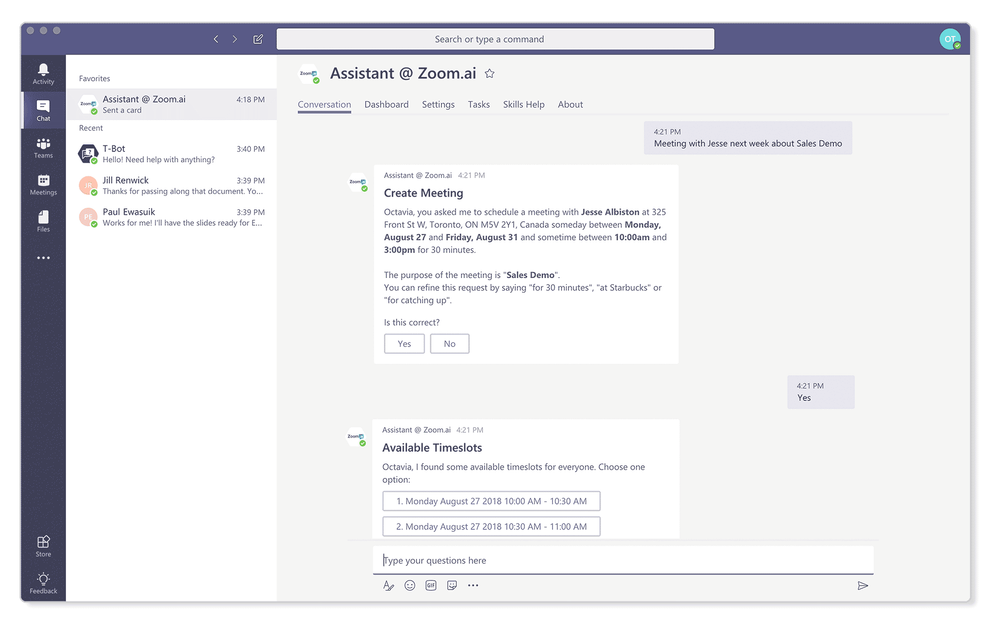Send the message with arrow icon
The image size is (998, 626).
pos(862,585)
